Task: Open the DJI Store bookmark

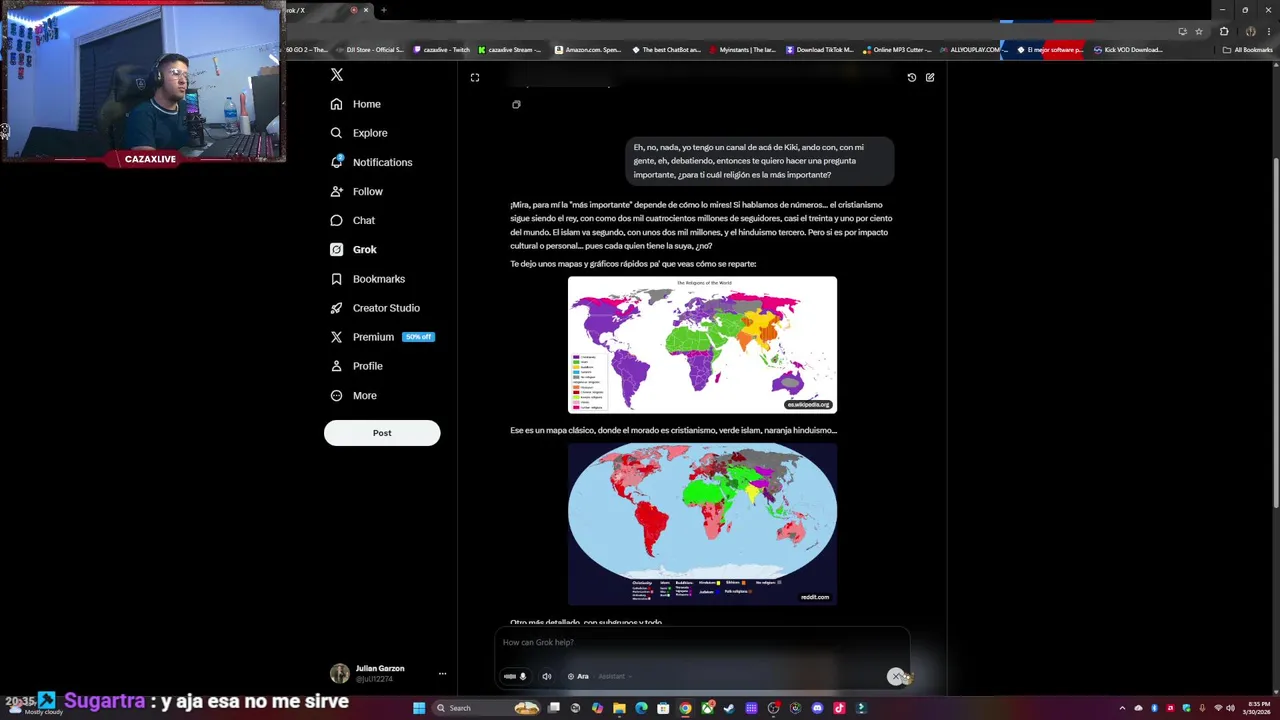Action: coord(370,50)
